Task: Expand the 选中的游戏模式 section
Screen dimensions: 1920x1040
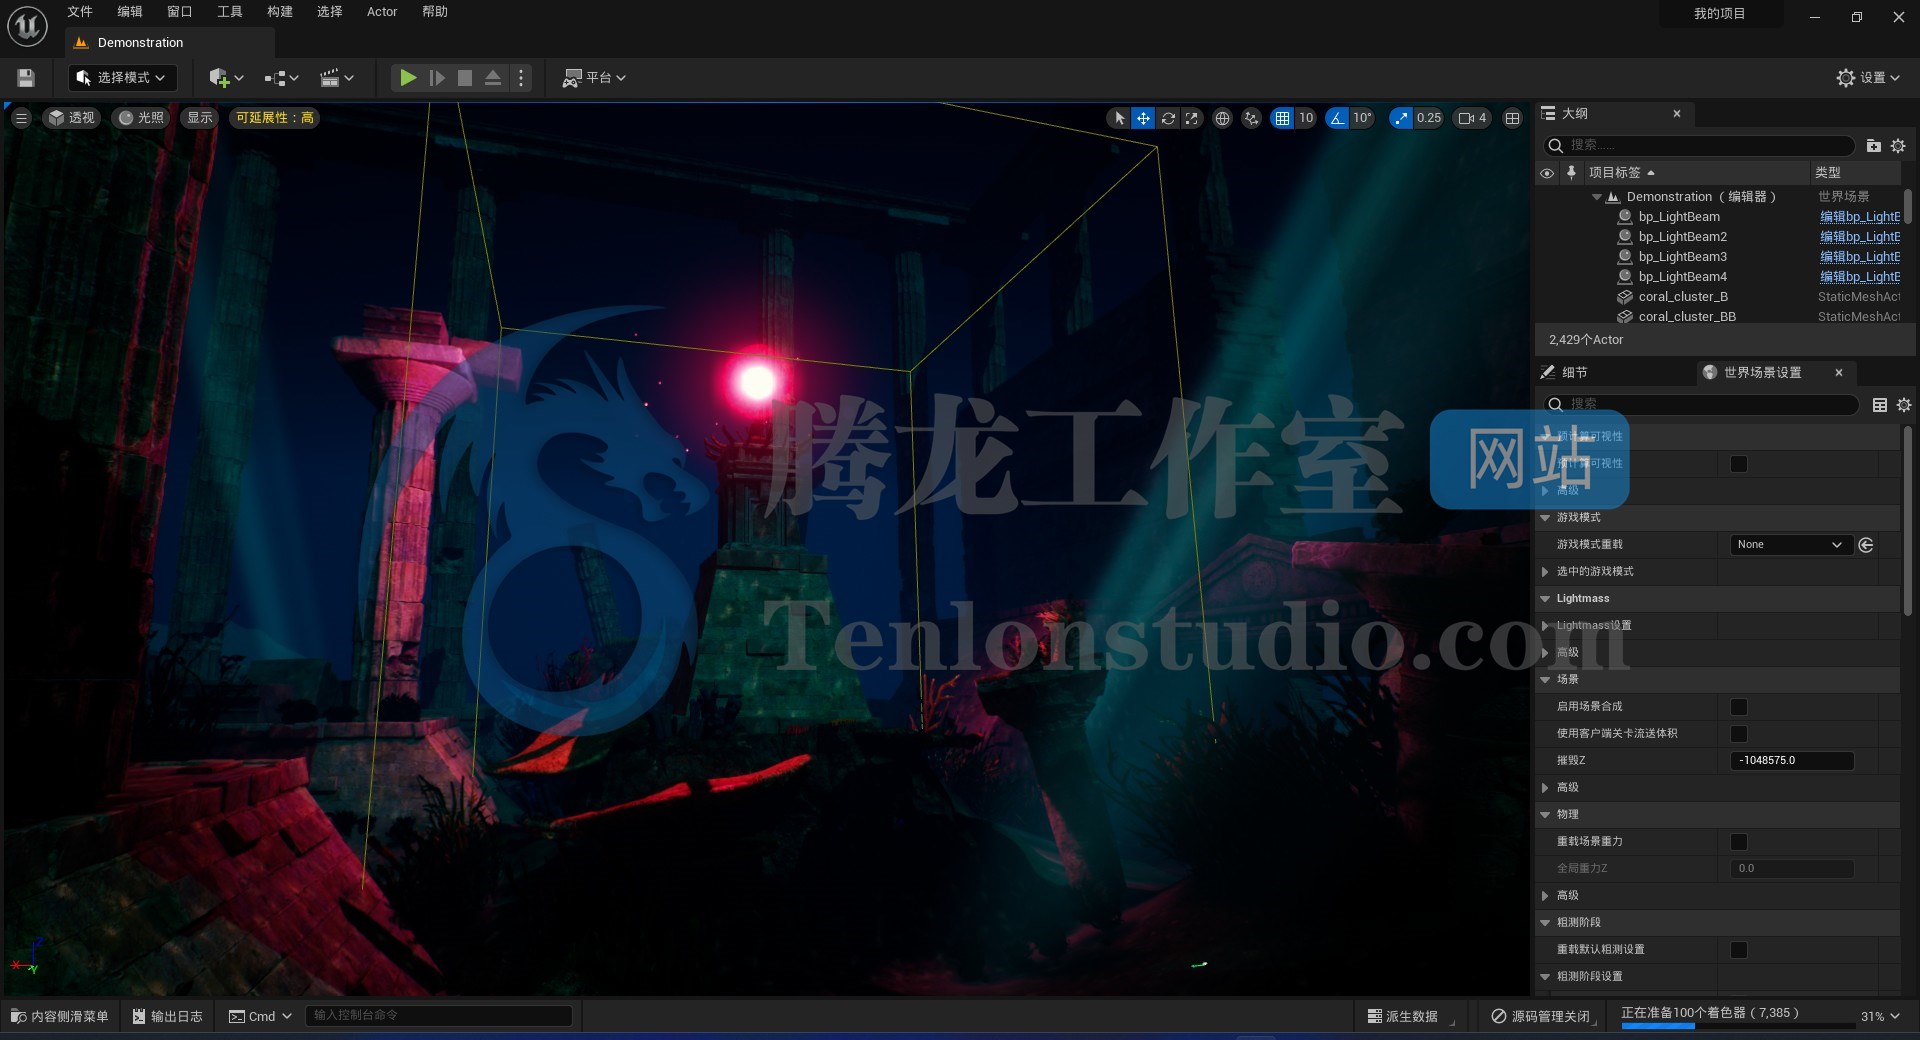Action: [1546, 572]
